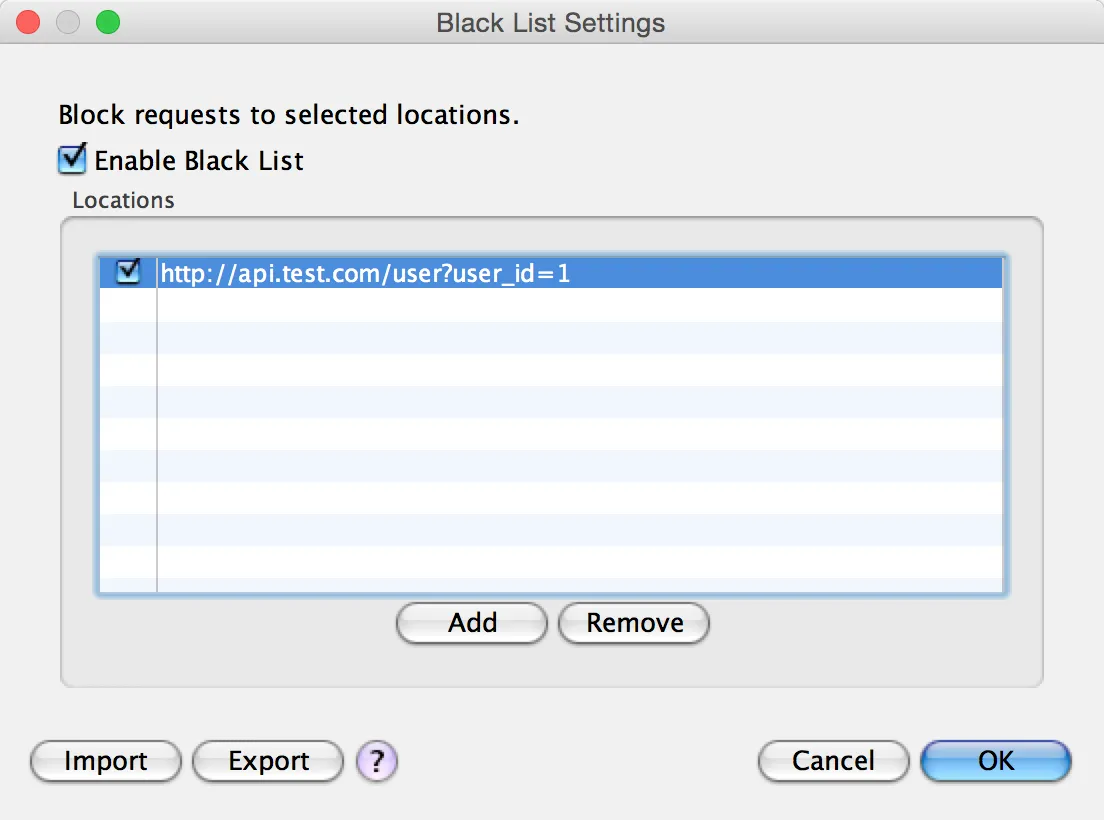Click the Enable Black List checkmark icon

tap(71, 159)
